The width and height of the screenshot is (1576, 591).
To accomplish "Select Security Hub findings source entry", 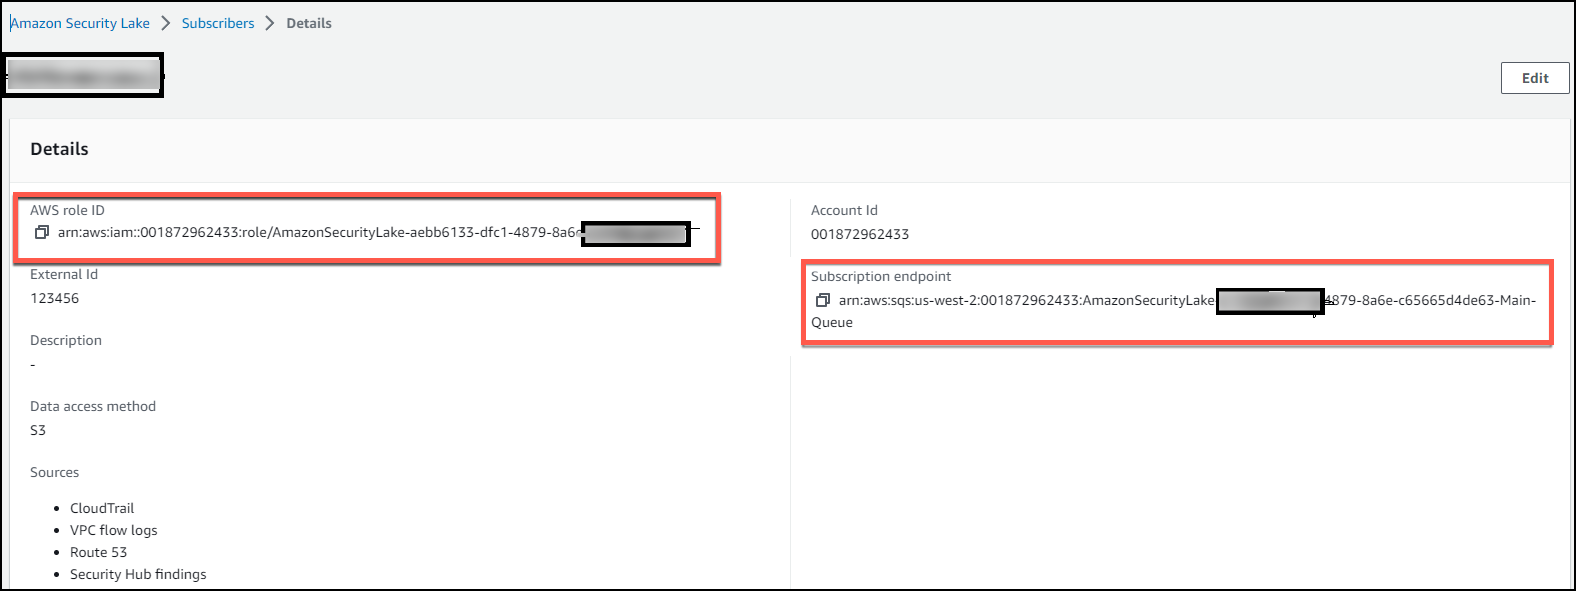I will 138,574.
